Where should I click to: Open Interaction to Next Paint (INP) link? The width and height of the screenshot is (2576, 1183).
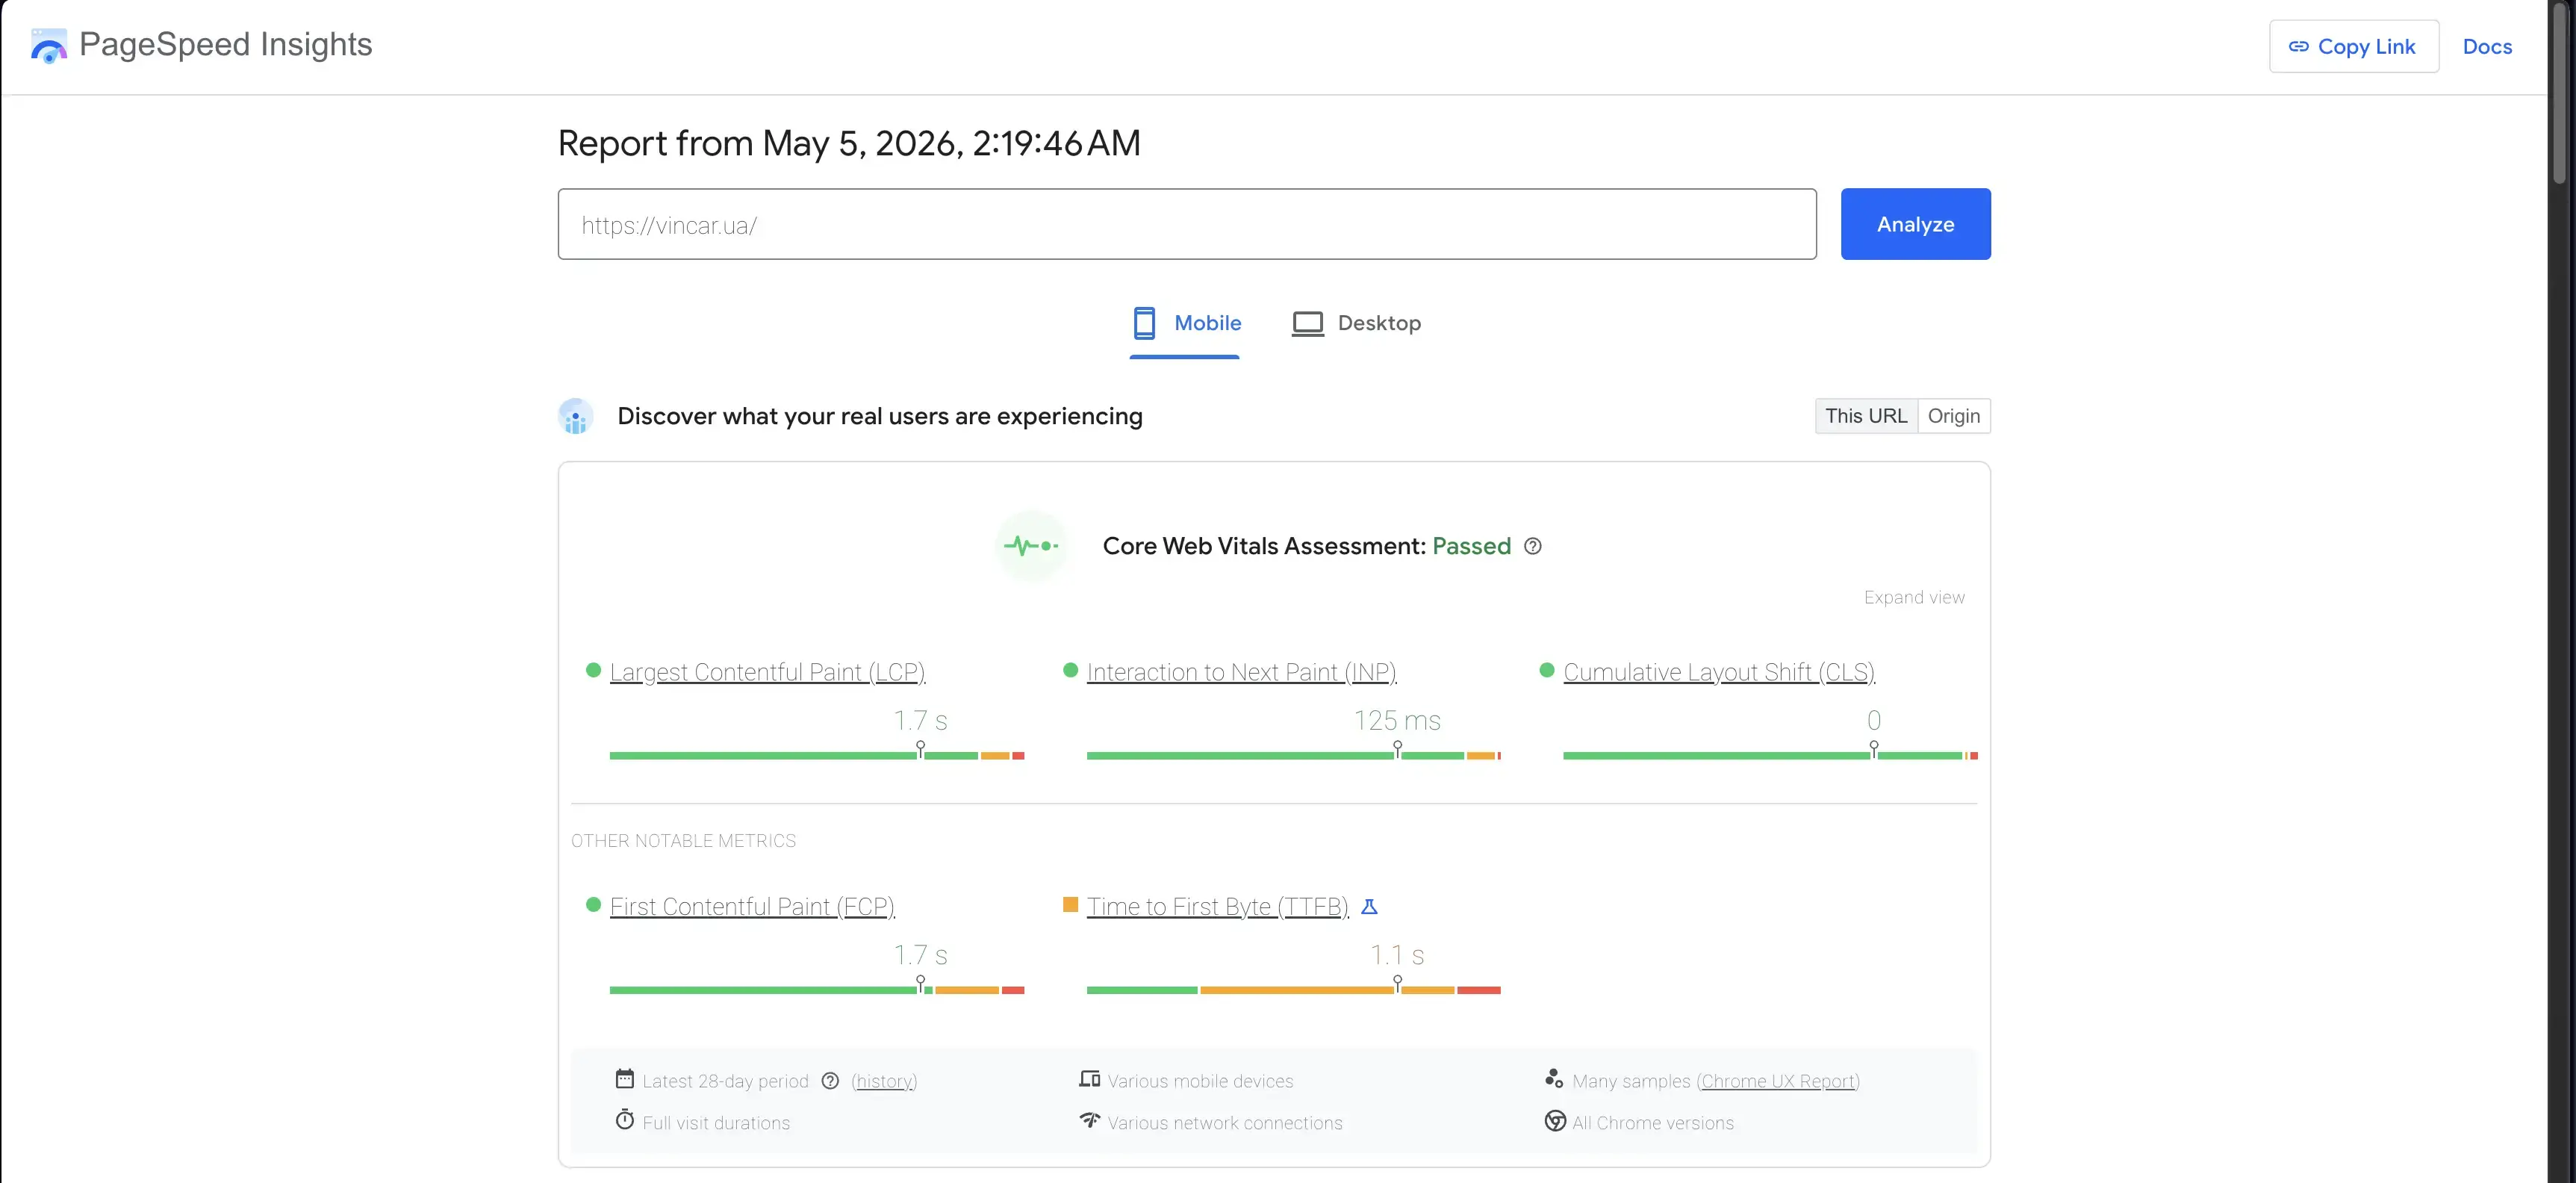pyautogui.click(x=1241, y=672)
